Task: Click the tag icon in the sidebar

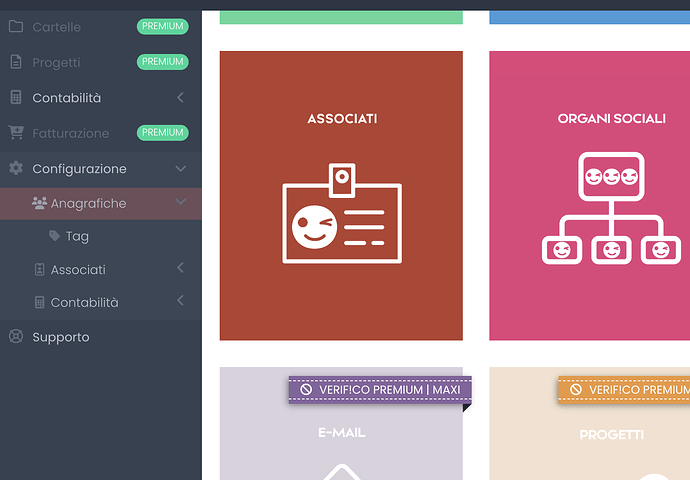Action: point(54,237)
